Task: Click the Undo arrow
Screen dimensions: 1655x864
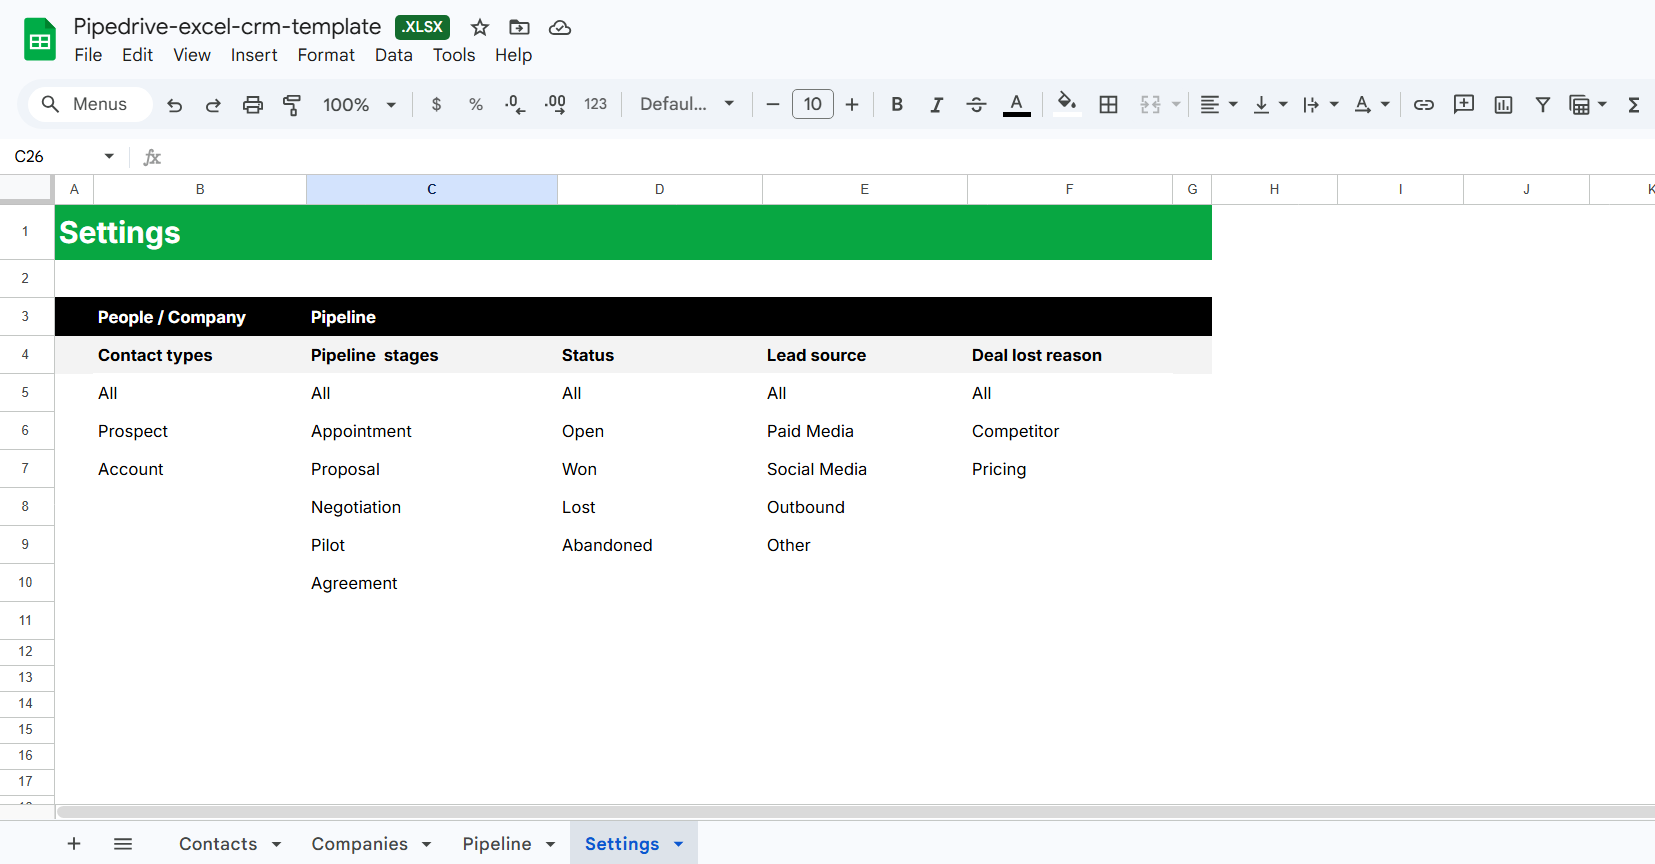Action: 175,104
